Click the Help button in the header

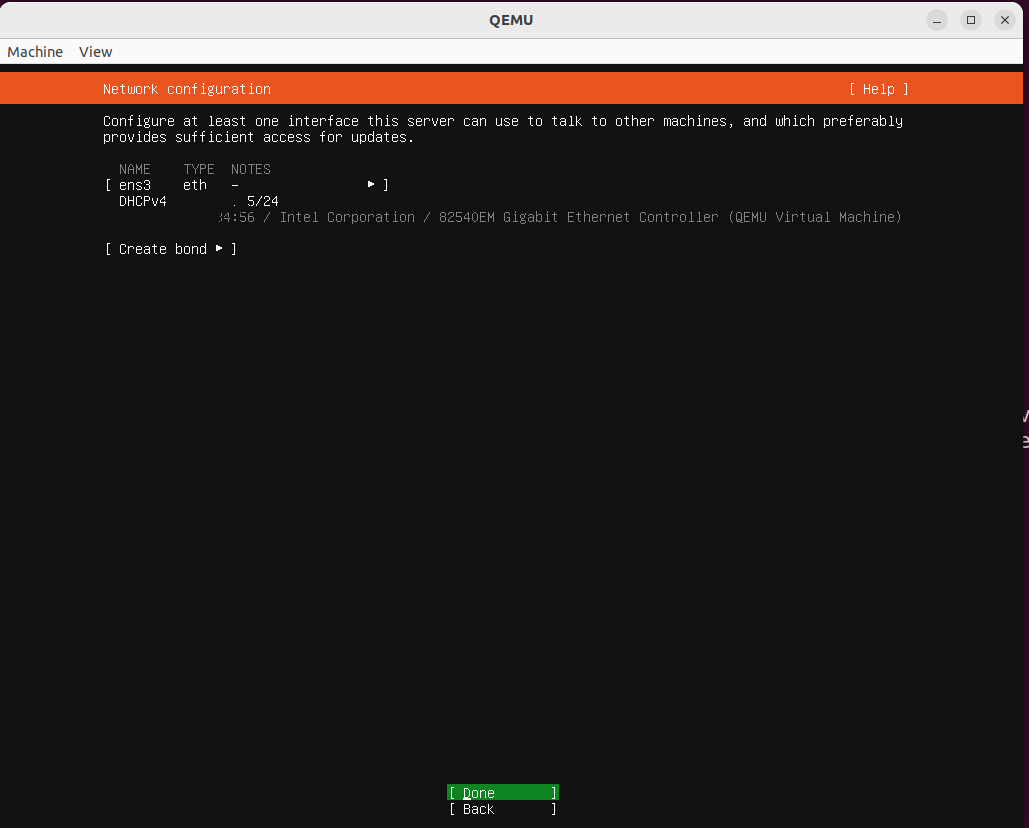pos(878,89)
